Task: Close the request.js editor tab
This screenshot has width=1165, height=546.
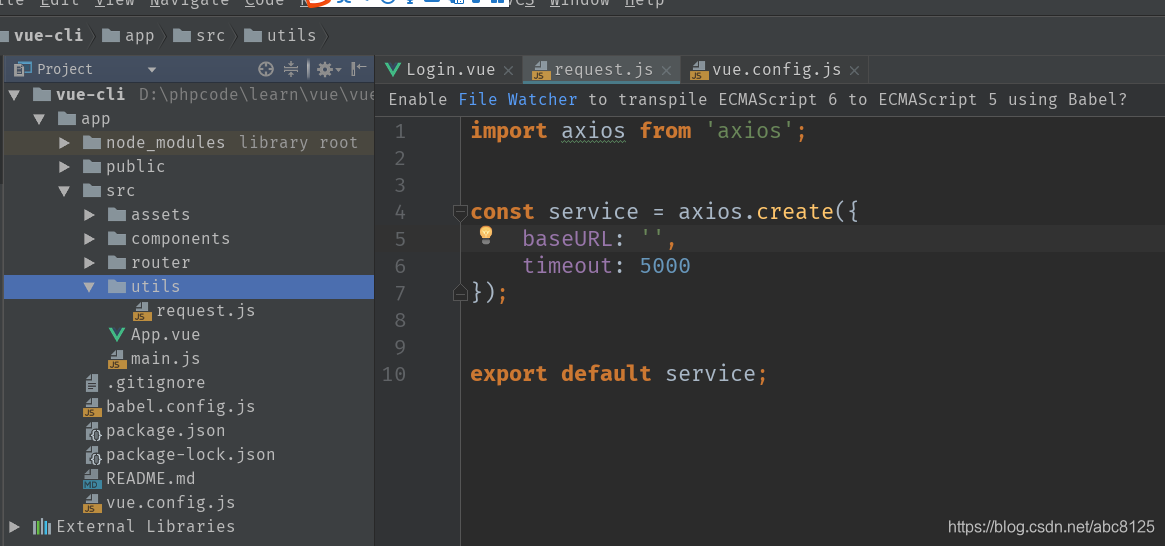Action: tap(666, 71)
